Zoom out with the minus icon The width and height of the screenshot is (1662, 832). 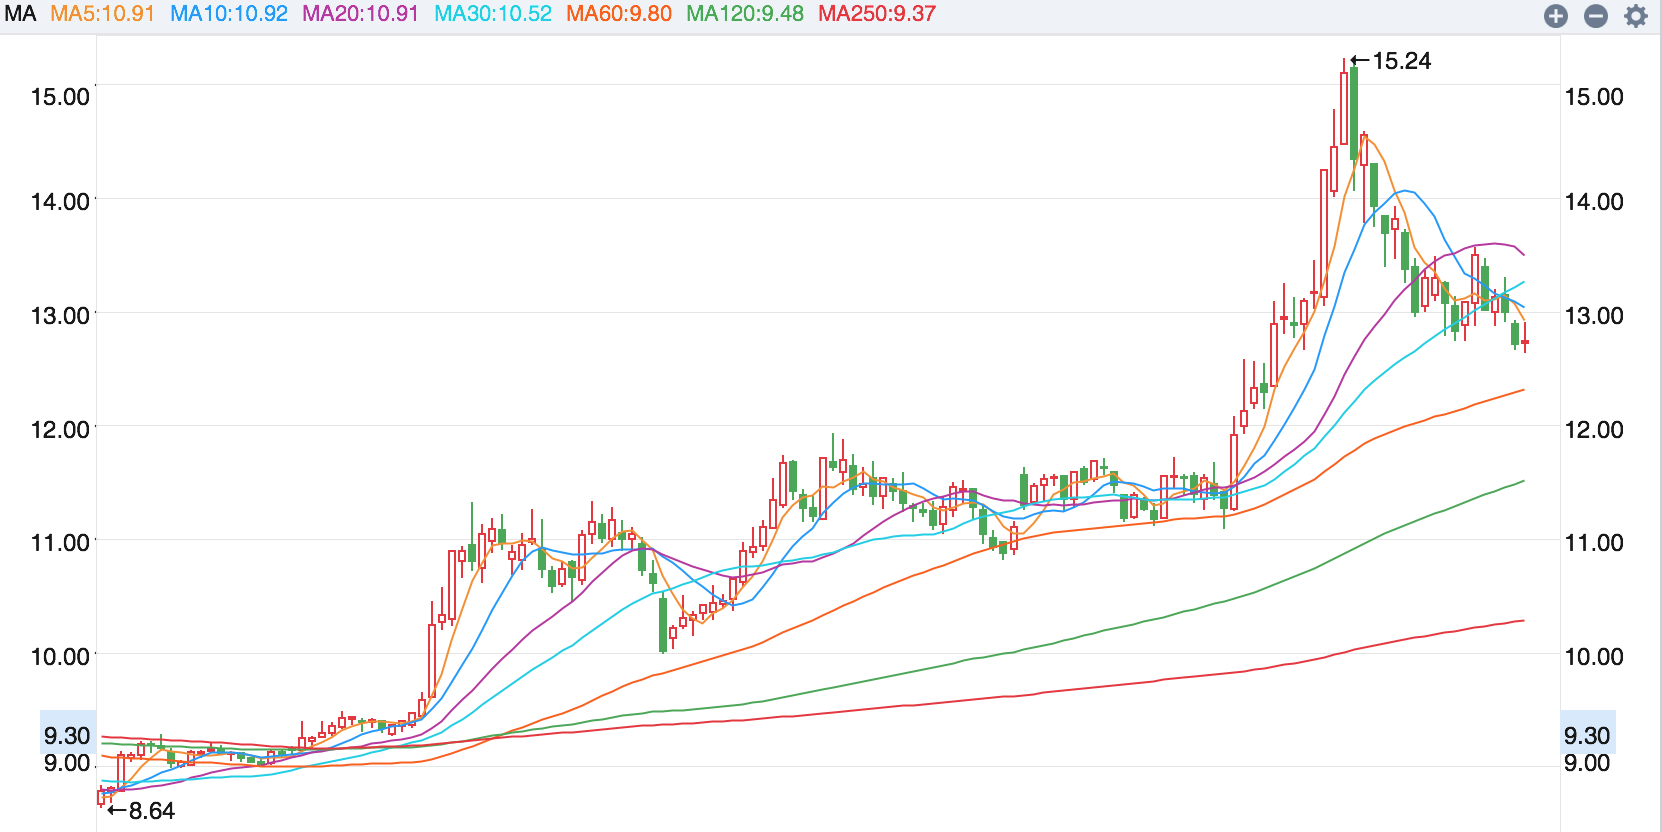(1596, 16)
